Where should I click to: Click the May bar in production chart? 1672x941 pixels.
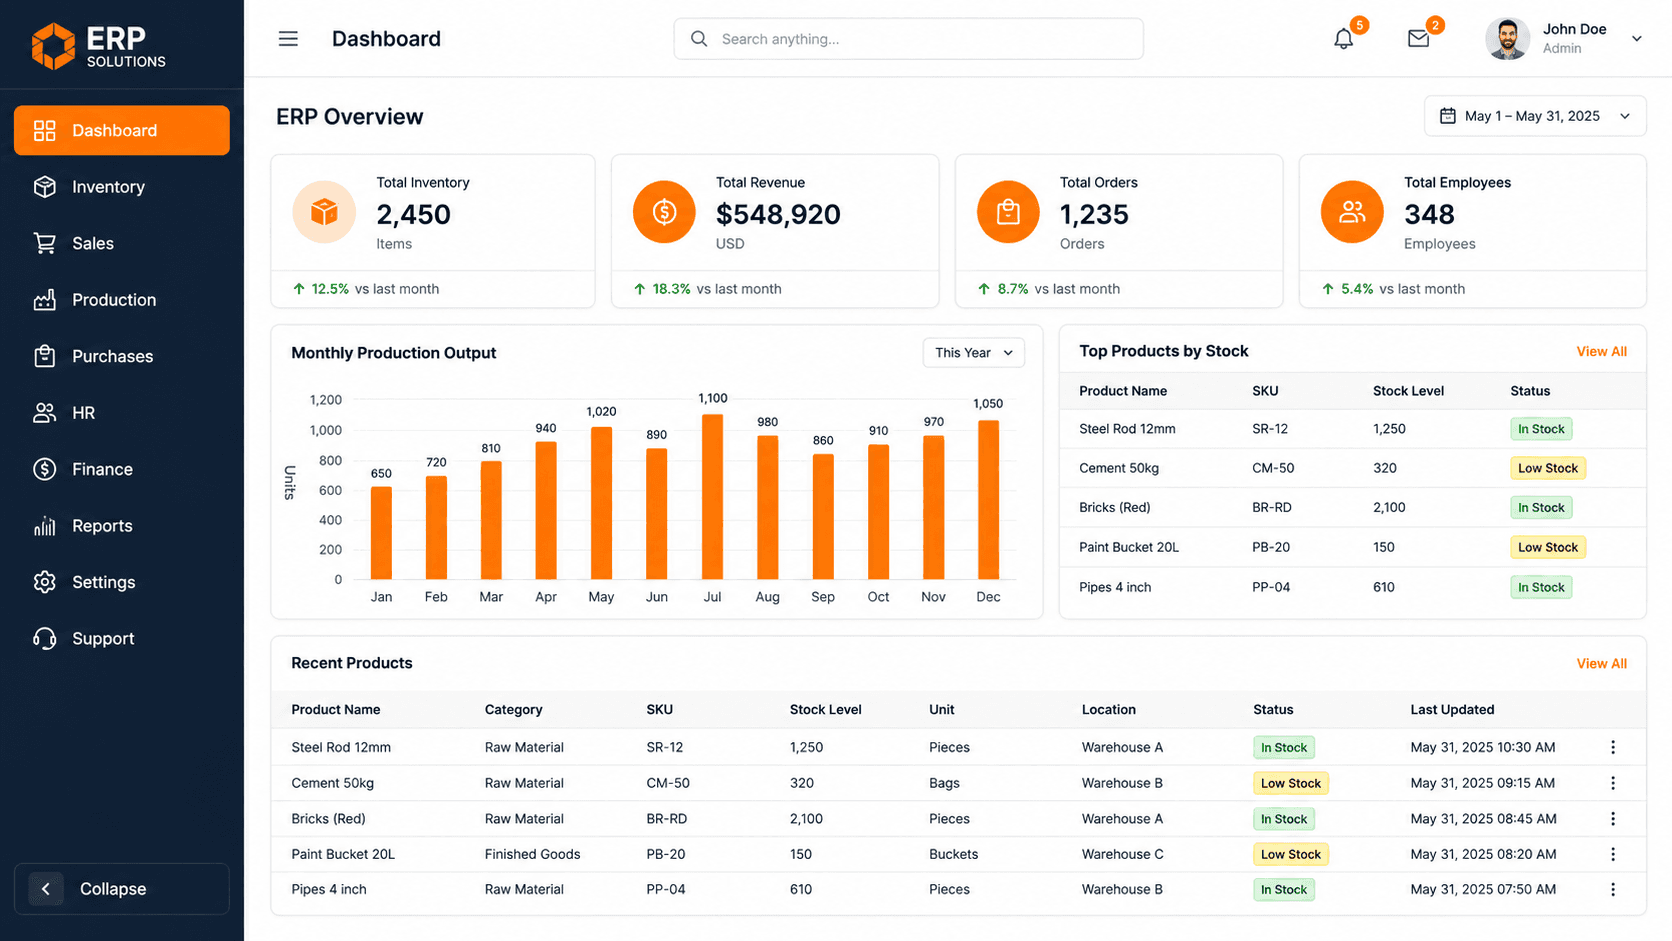(601, 503)
